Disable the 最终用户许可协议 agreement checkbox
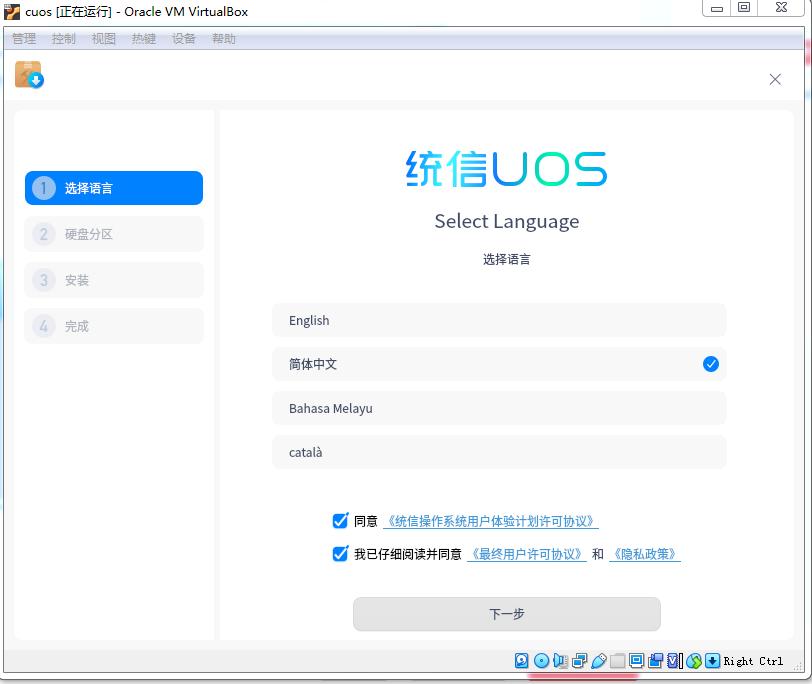The height and width of the screenshot is (684, 812). [x=340, y=554]
